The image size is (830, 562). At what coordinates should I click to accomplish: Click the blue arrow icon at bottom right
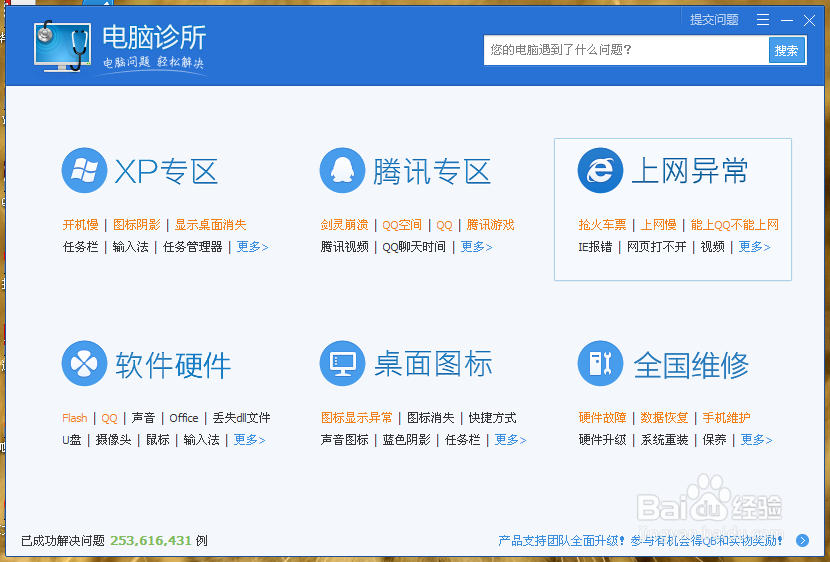802,540
